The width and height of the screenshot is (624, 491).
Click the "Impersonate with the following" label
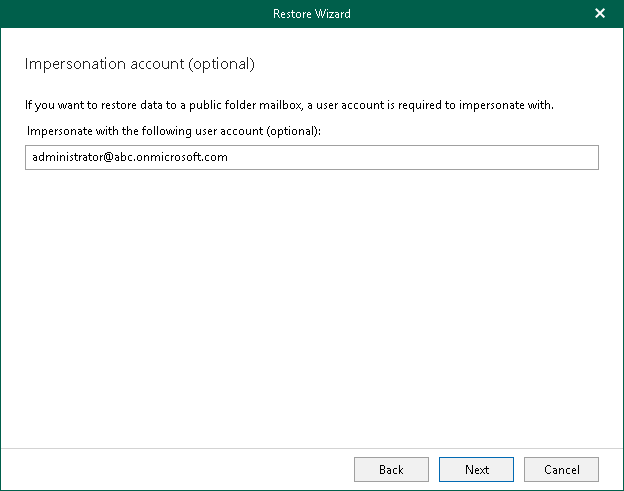(112, 131)
